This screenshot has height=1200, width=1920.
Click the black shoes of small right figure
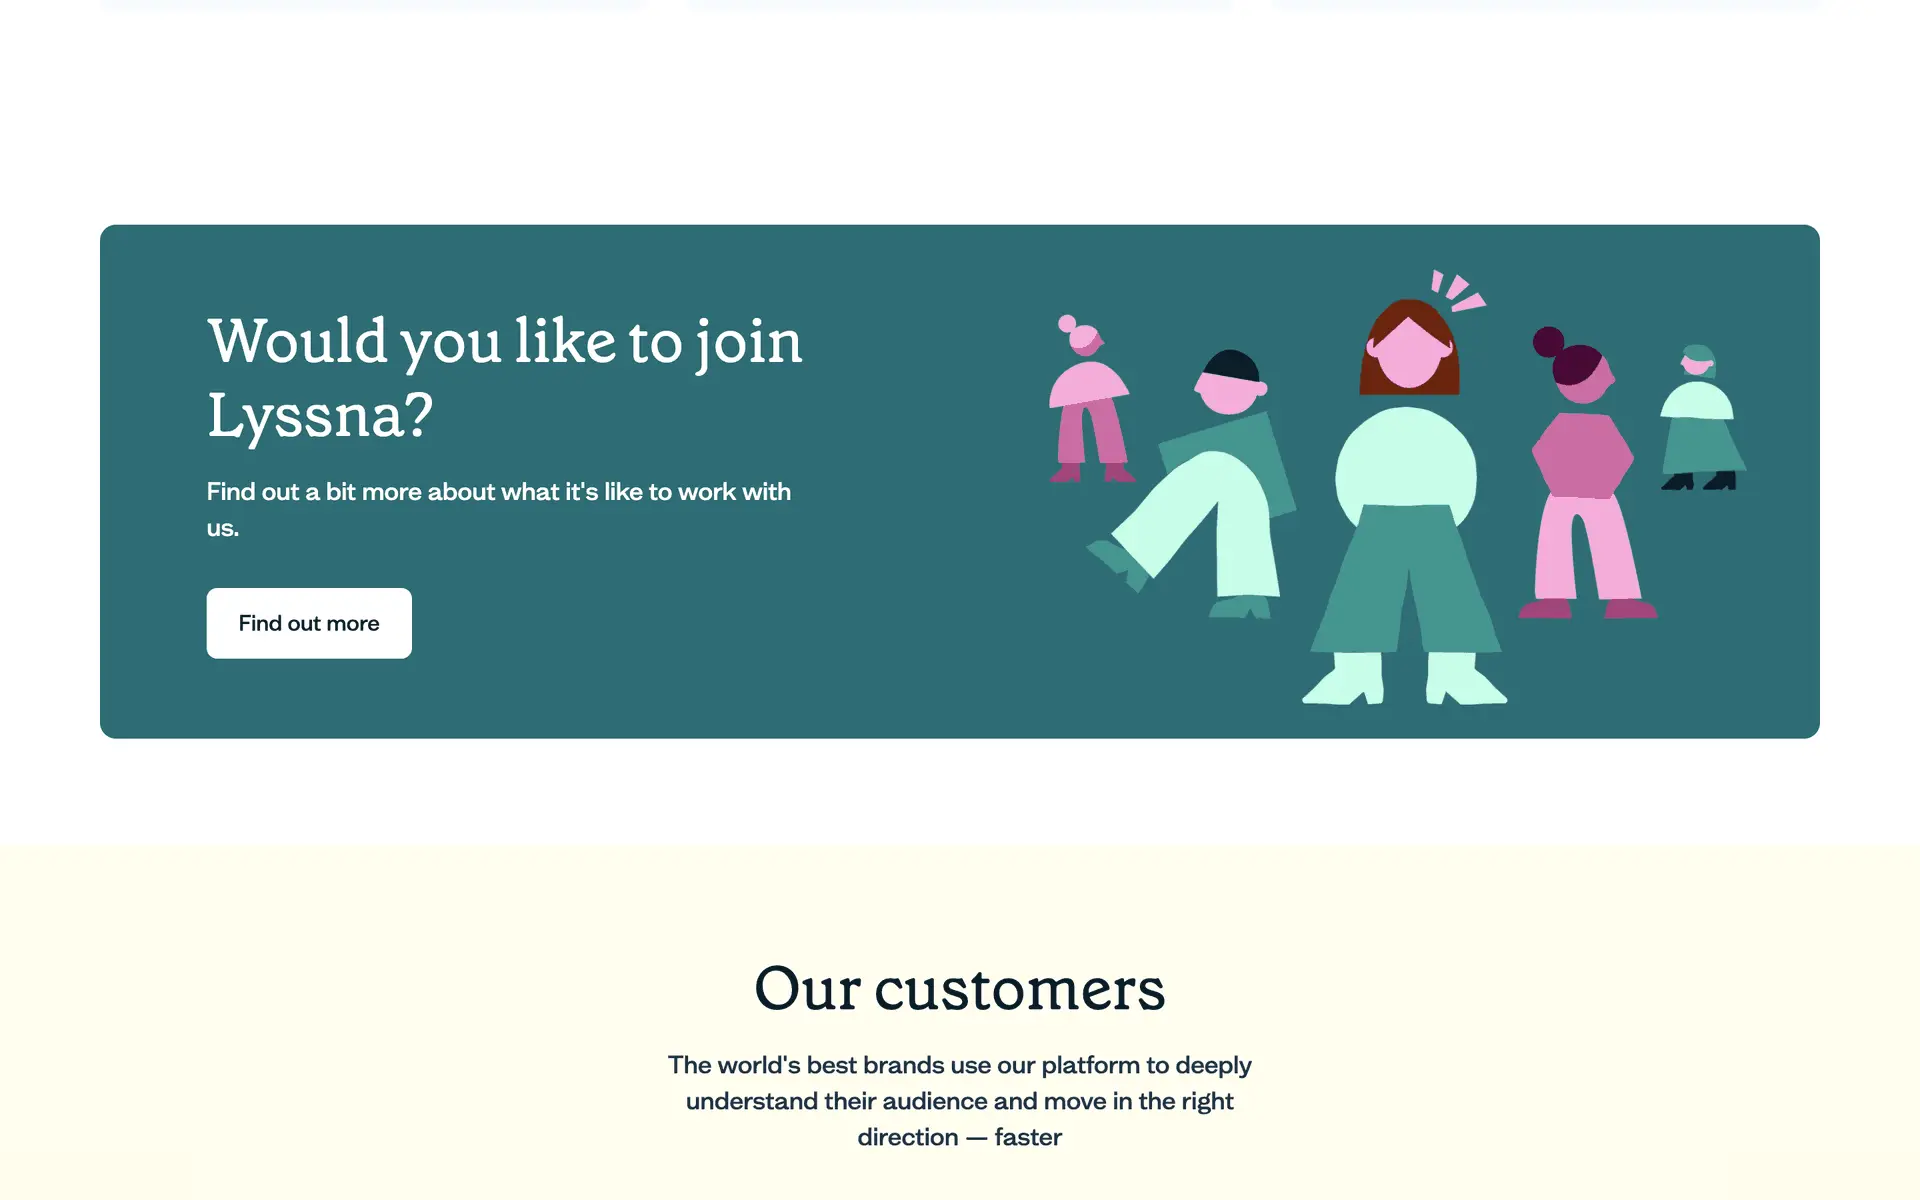(1699, 481)
